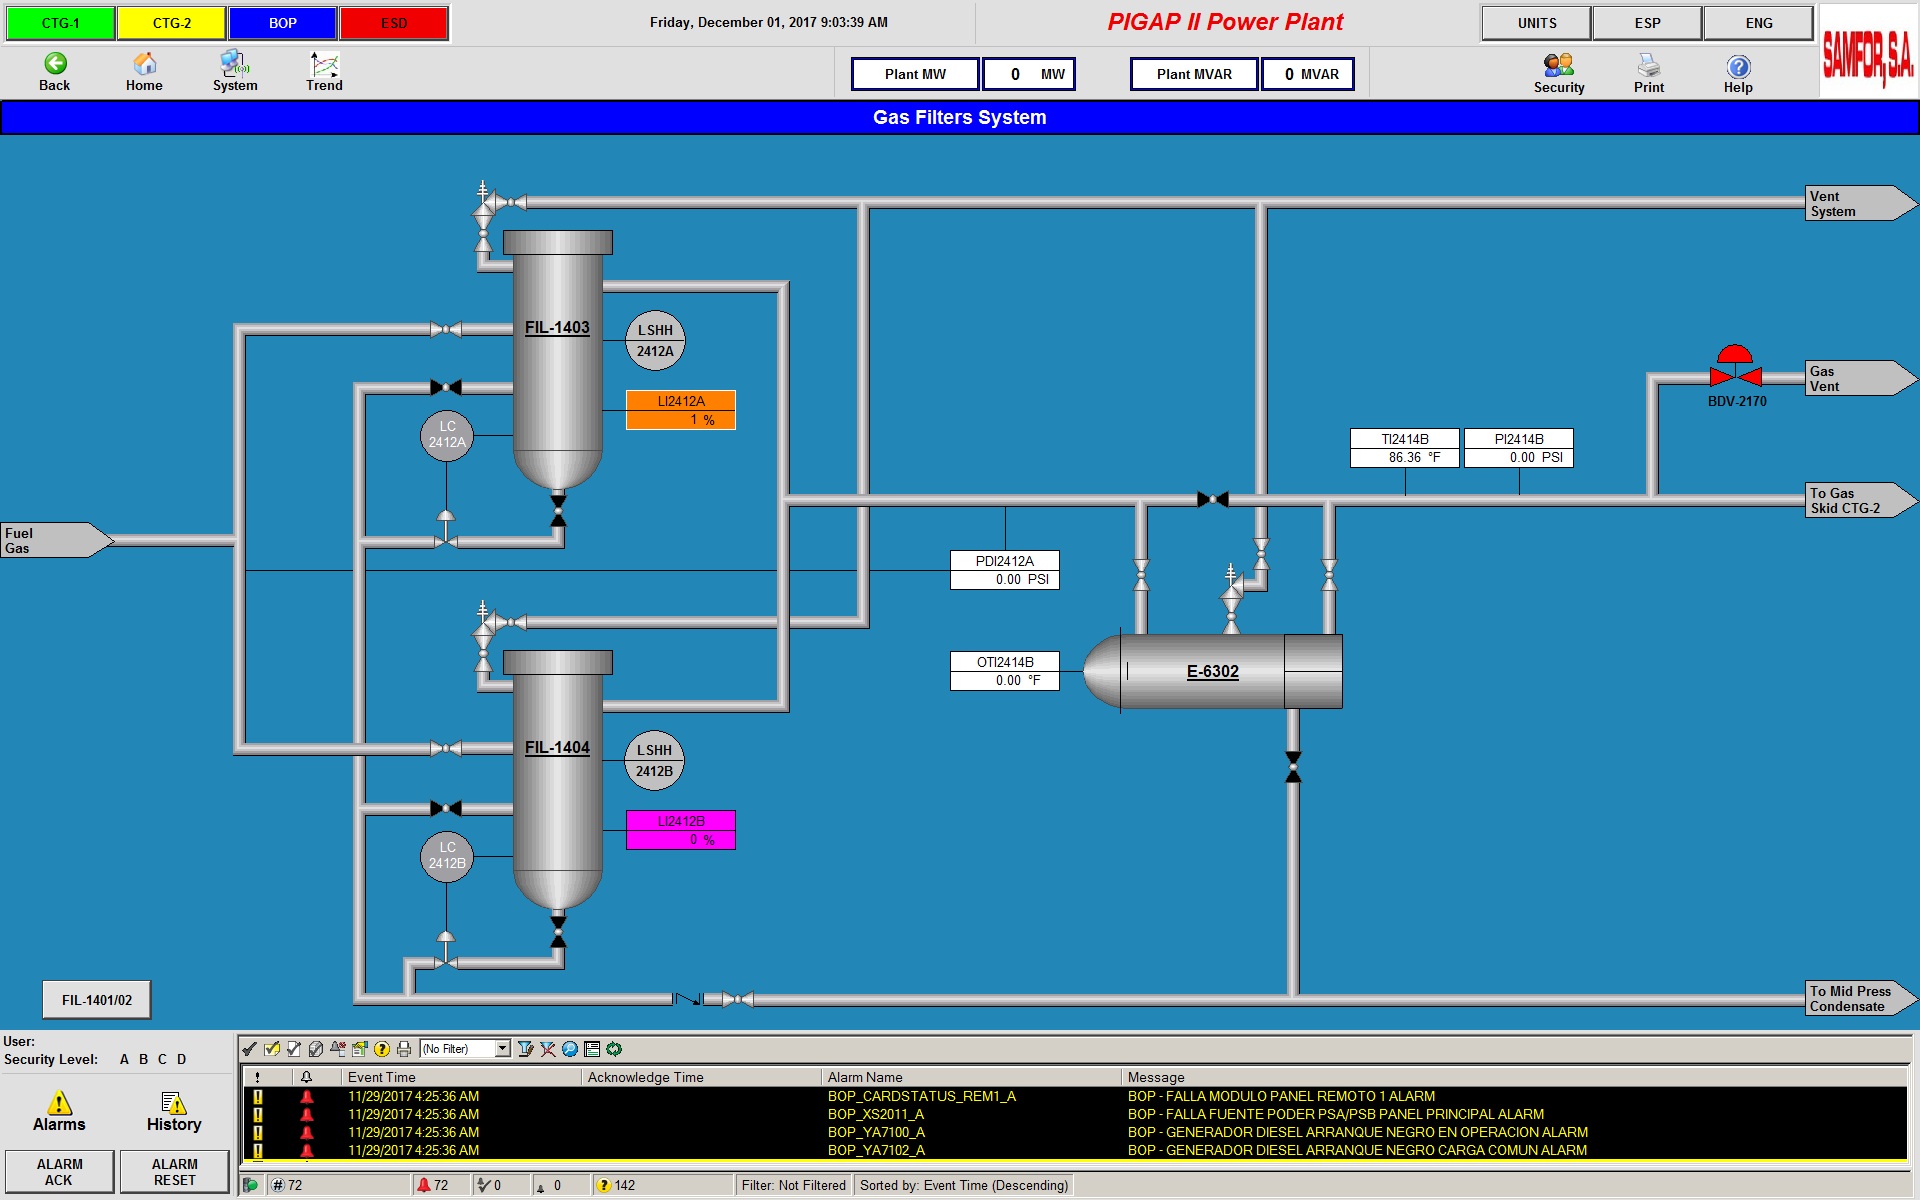Image resolution: width=1920 pixels, height=1200 pixels.
Task: Sort by the Alarm Name column header
Action: coord(972,1077)
